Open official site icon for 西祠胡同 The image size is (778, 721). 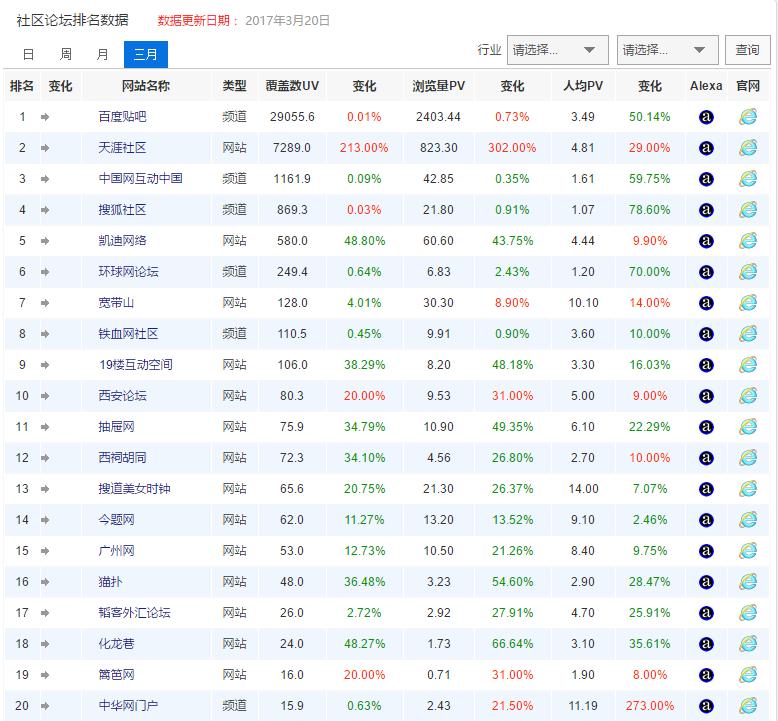[748, 458]
